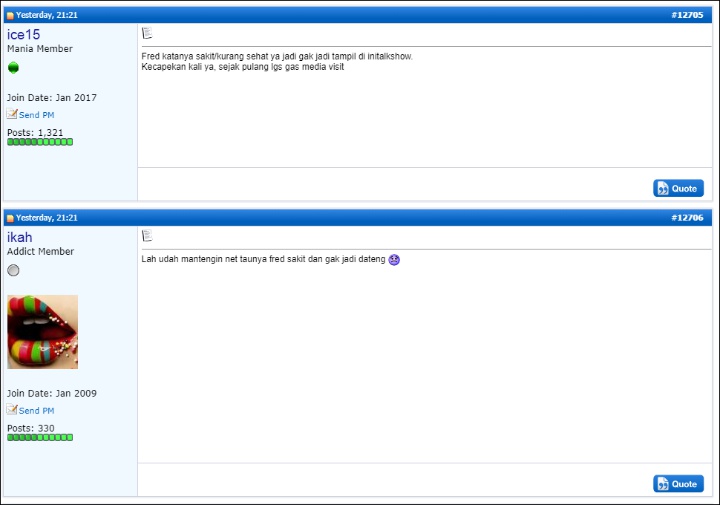The height and width of the screenshot is (505, 720).
Task: Click ikah's post text 'Lah udah mantengin net'
Action: click(189, 259)
